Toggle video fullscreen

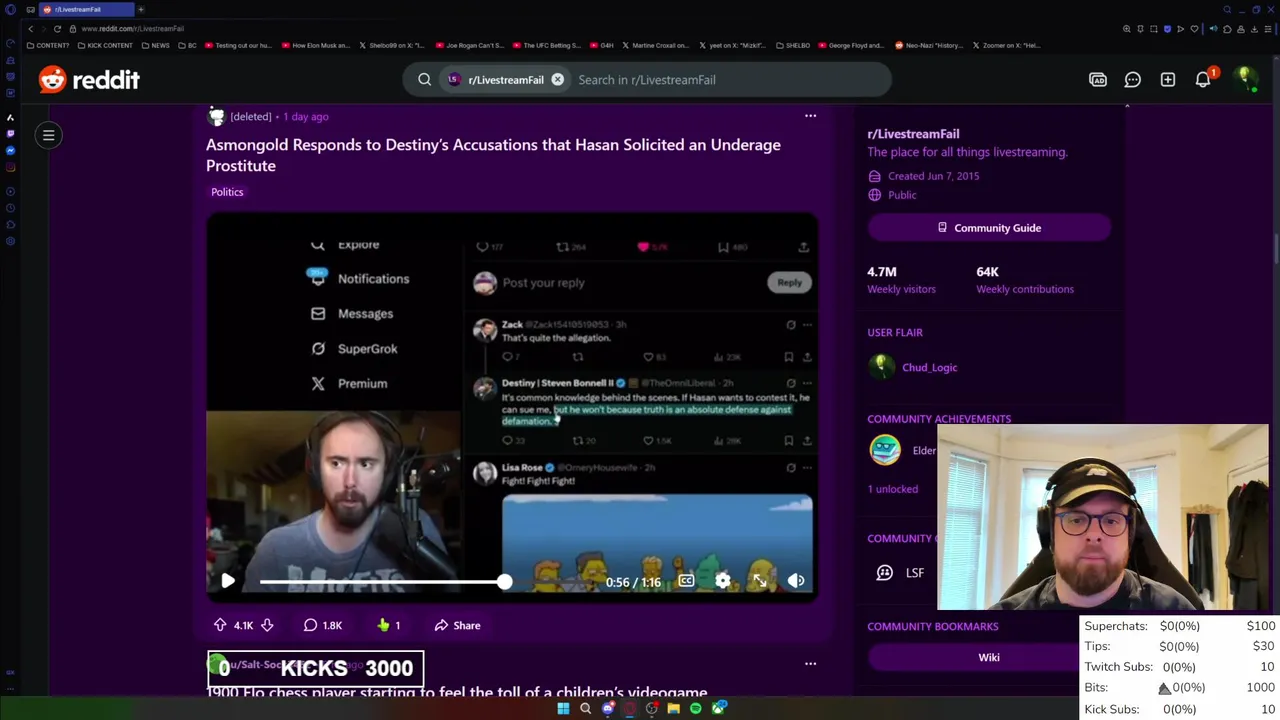point(759,581)
